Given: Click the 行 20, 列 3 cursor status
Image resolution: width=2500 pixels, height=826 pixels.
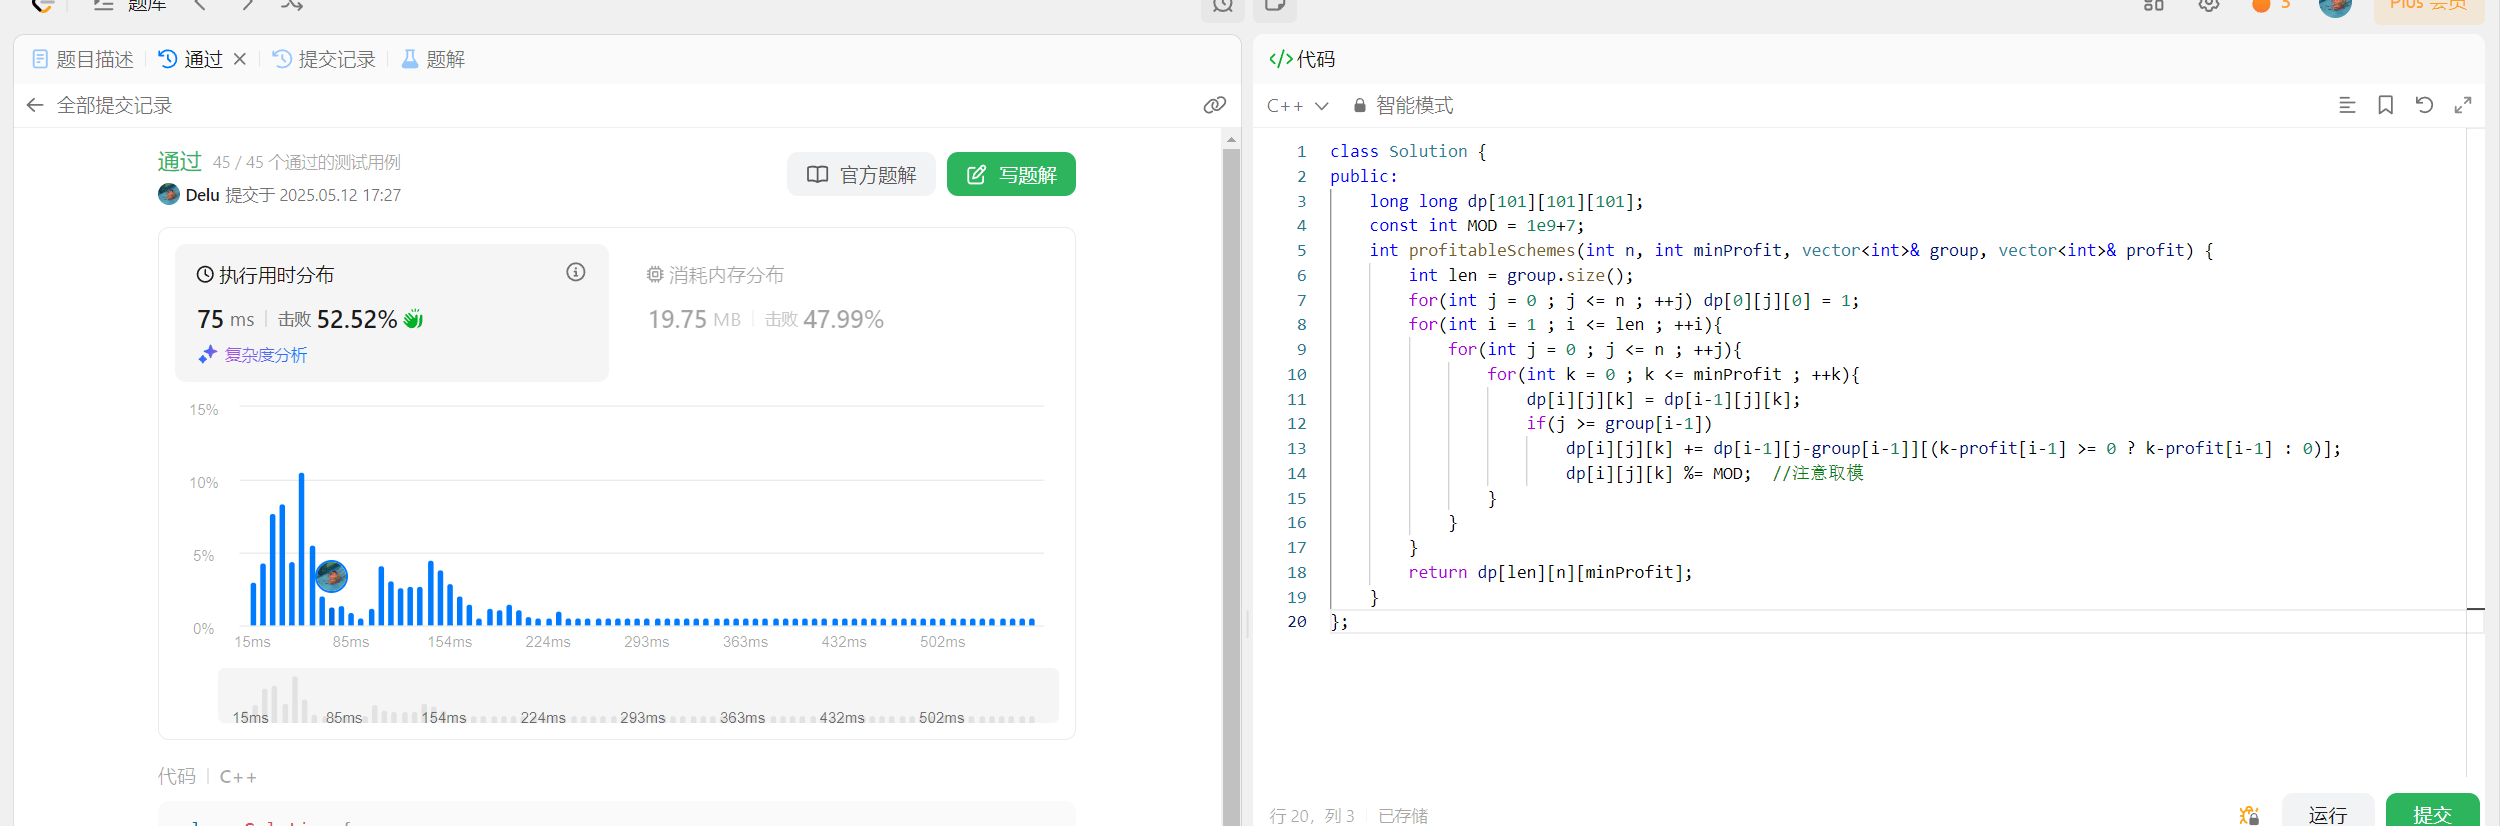Looking at the screenshot, I should (1311, 816).
